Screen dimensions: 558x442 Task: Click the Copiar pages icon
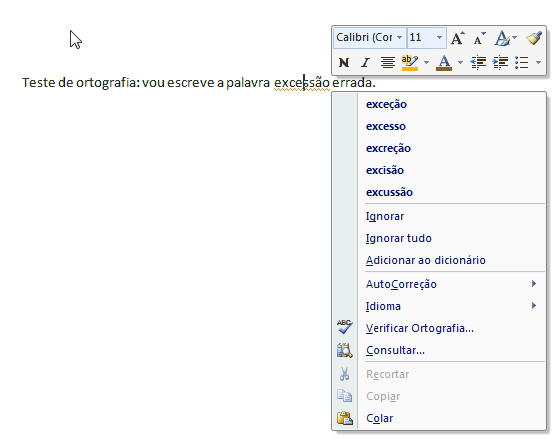[x=344, y=396]
